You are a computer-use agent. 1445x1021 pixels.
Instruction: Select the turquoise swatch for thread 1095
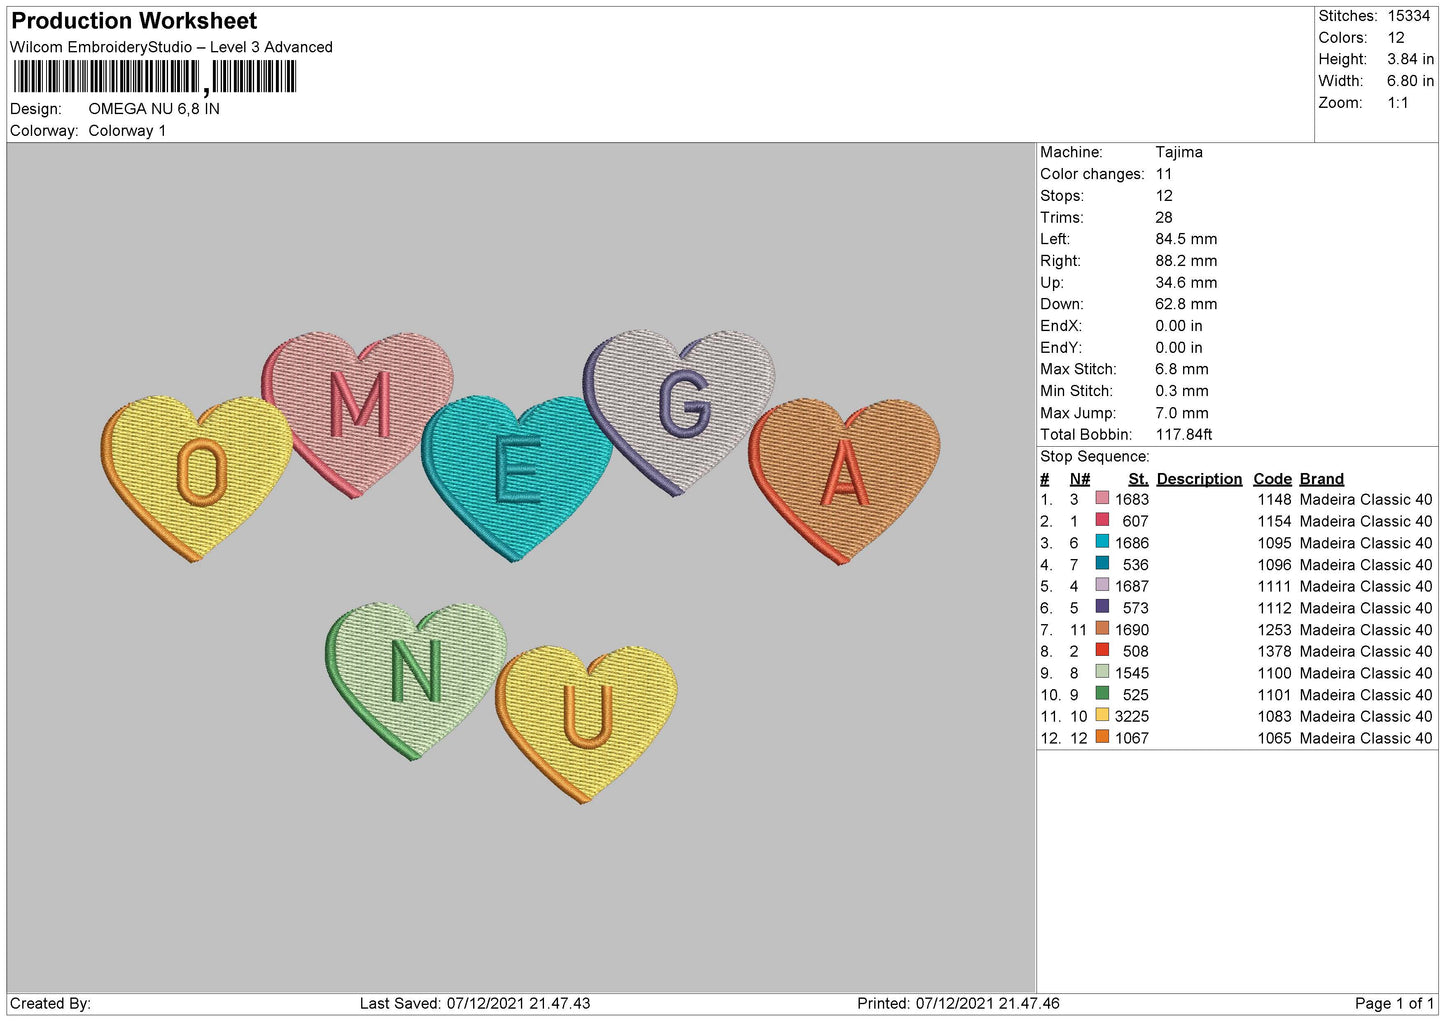point(1102,542)
